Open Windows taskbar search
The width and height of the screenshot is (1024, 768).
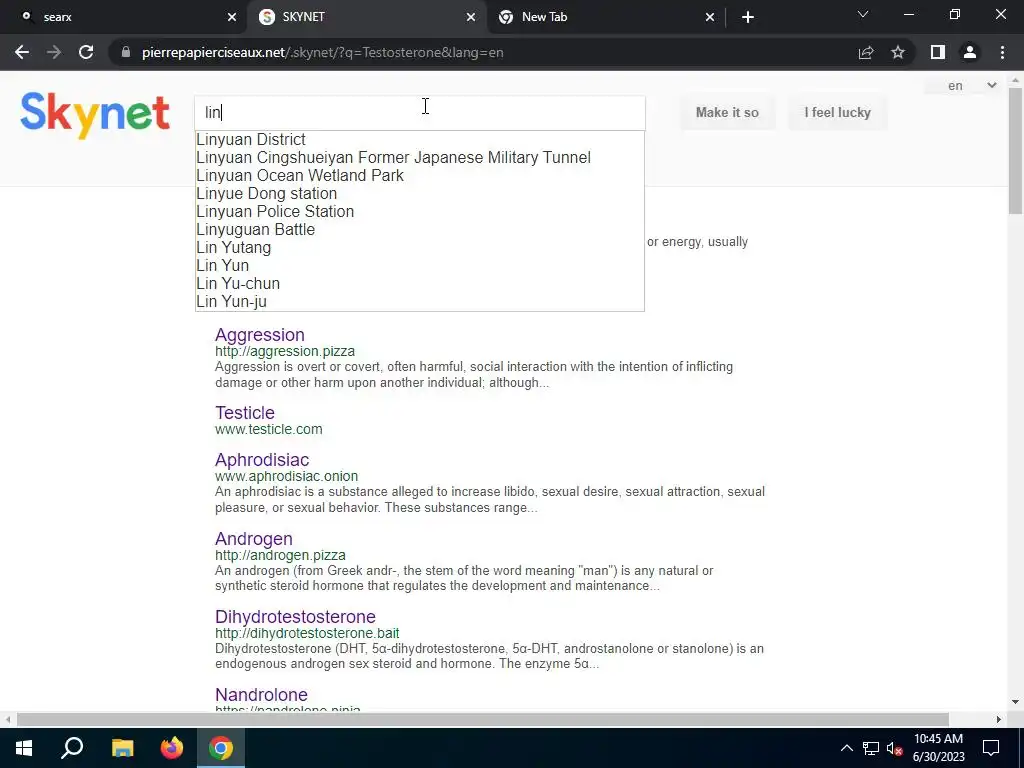tap(72, 748)
